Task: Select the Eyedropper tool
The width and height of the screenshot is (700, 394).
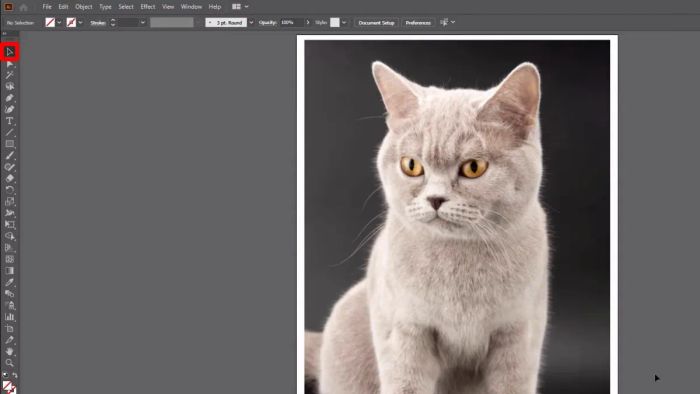Action: [x=9, y=282]
